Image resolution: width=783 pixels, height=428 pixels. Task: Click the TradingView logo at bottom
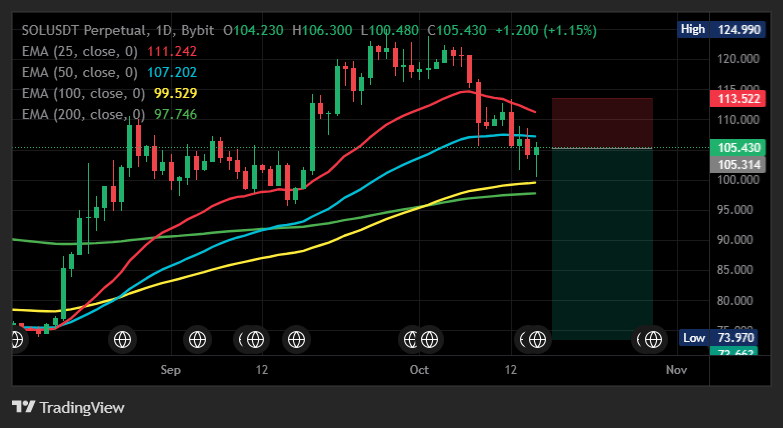click(x=68, y=408)
